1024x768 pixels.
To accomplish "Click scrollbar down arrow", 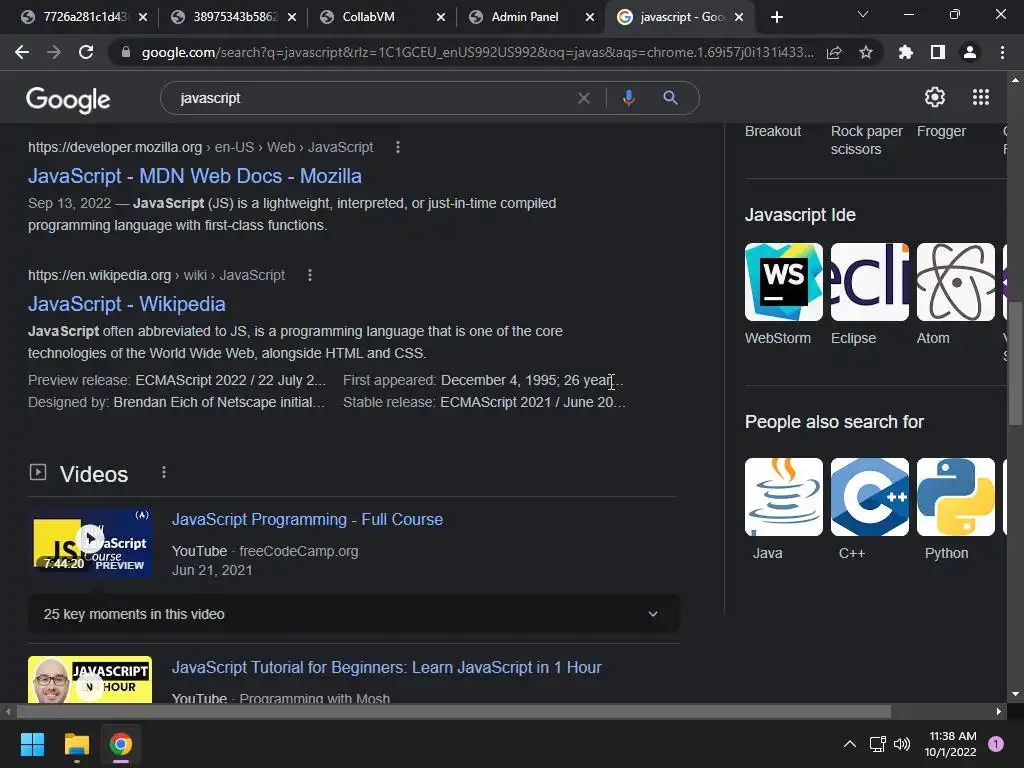I will click(x=1015, y=694).
